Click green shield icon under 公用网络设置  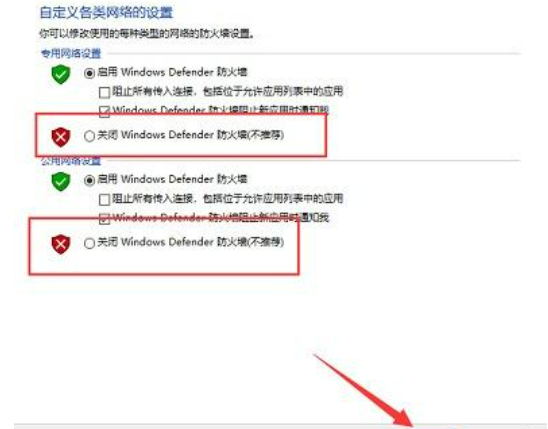pyautogui.click(x=60, y=181)
